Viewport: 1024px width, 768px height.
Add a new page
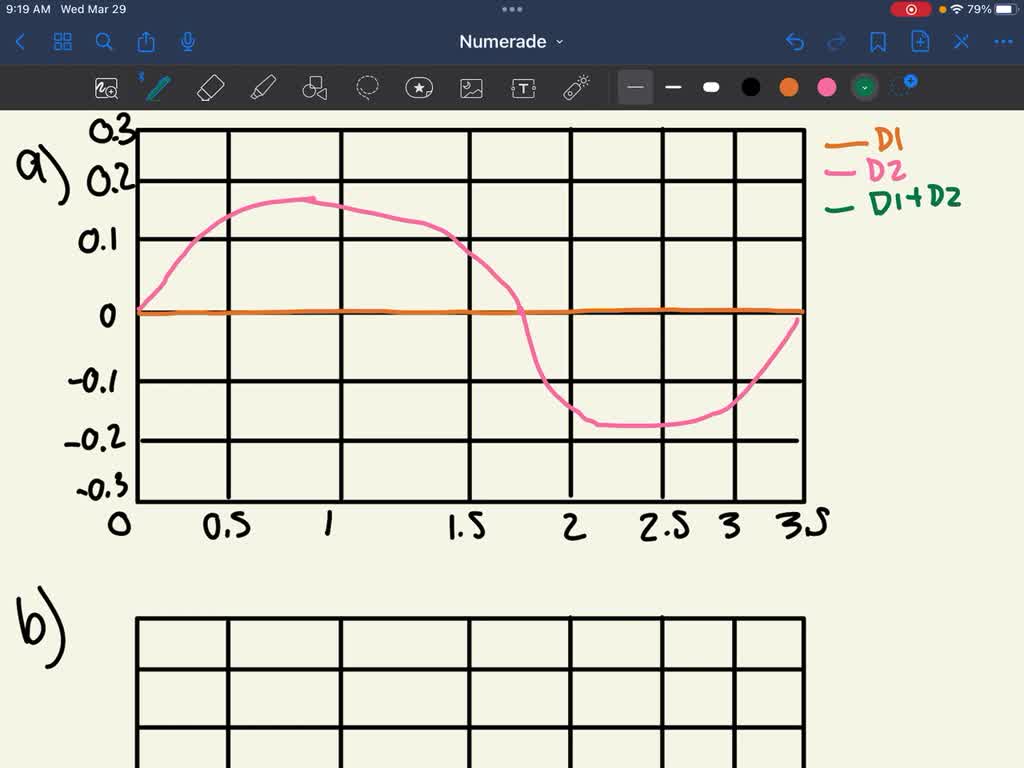click(x=920, y=41)
